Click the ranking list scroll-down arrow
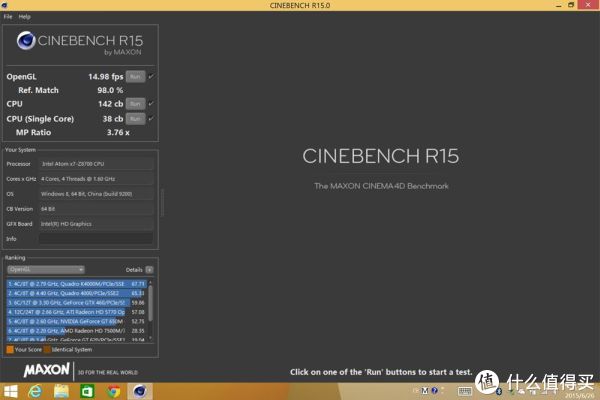This screenshot has height=400, width=600. pos(150,338)
